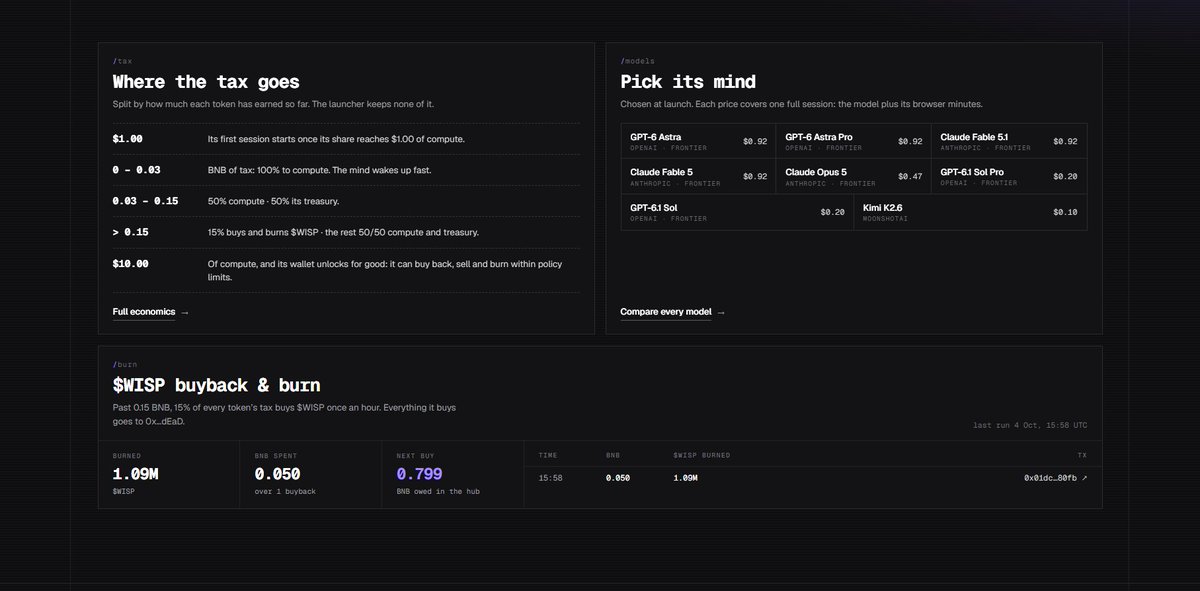Viewport: 1200px width, 591px height.
Task: Click the "$WISP BURNED" column header
Action: click(702, 455)
